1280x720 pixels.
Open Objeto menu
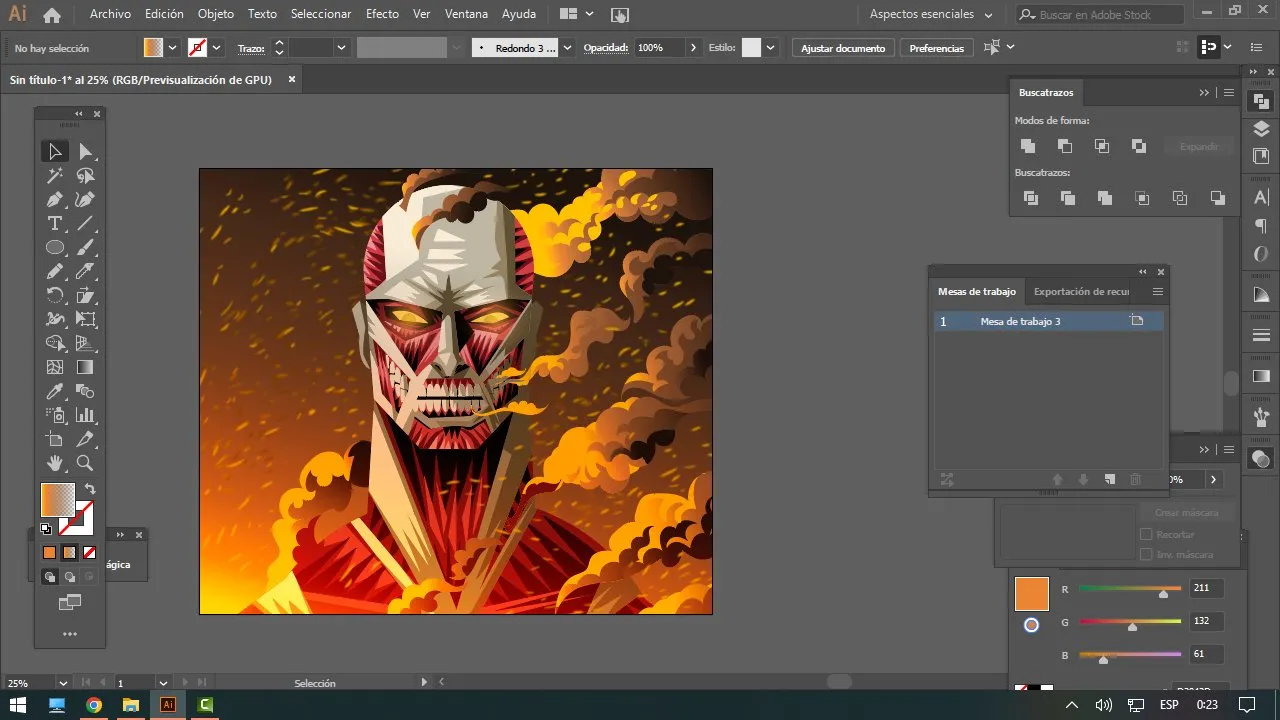(x=216, y=14)
